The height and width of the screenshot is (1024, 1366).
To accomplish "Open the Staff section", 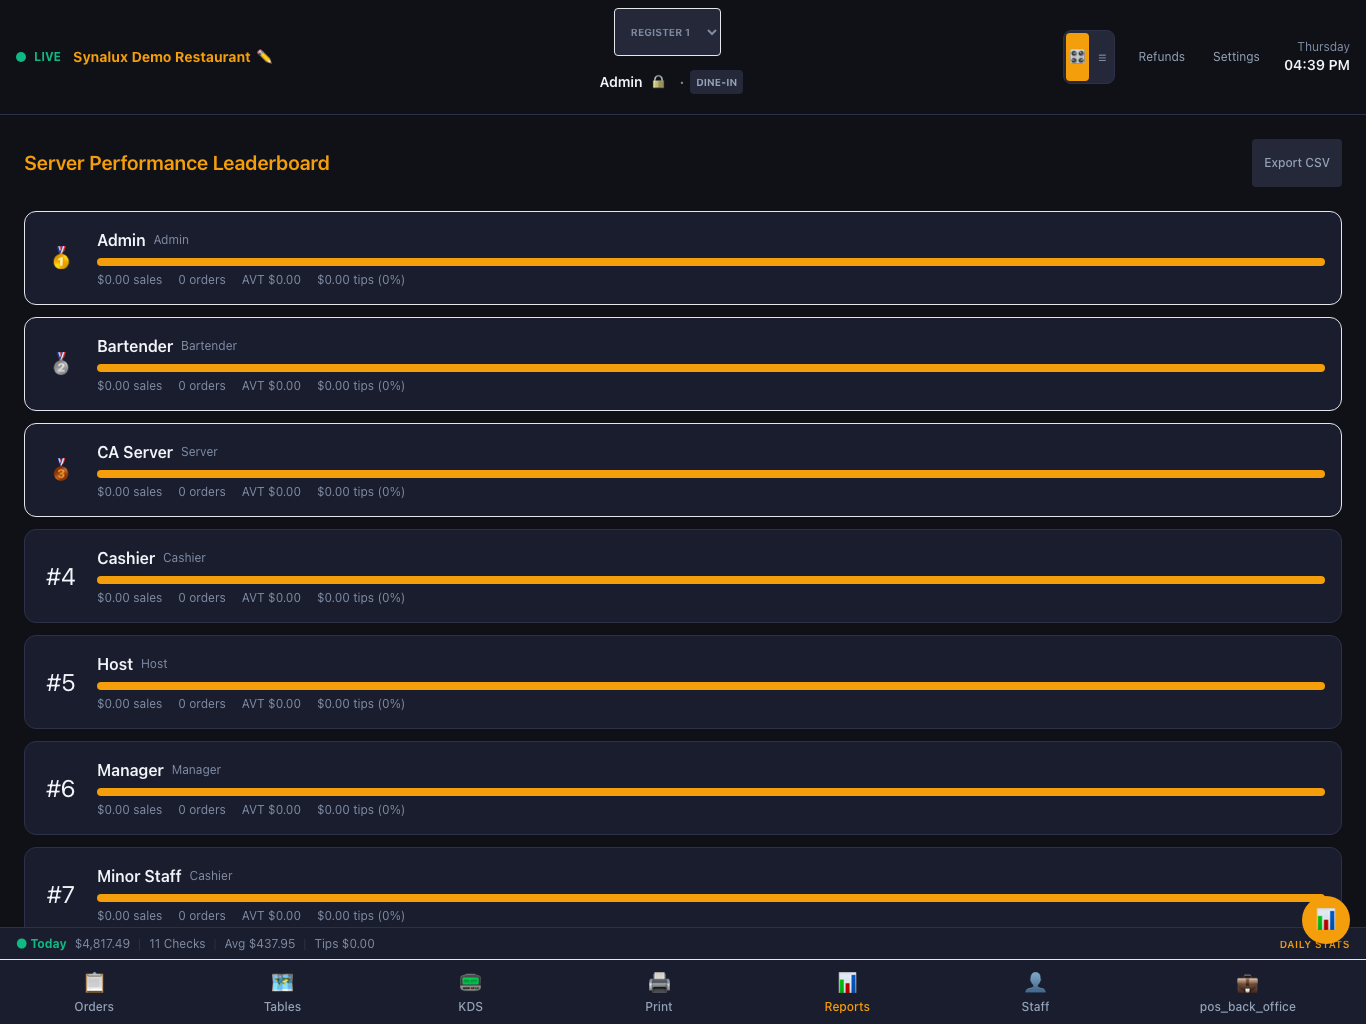I will point(1035,992).
